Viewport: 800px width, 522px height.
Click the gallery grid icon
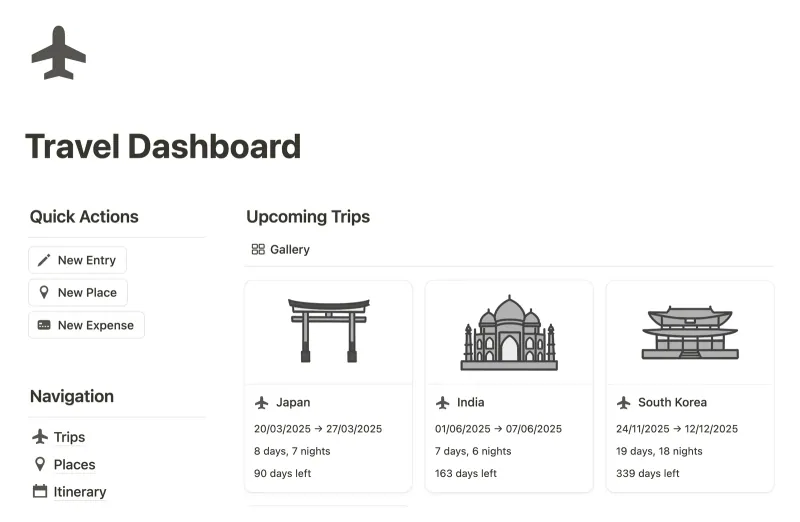(258, 249)
